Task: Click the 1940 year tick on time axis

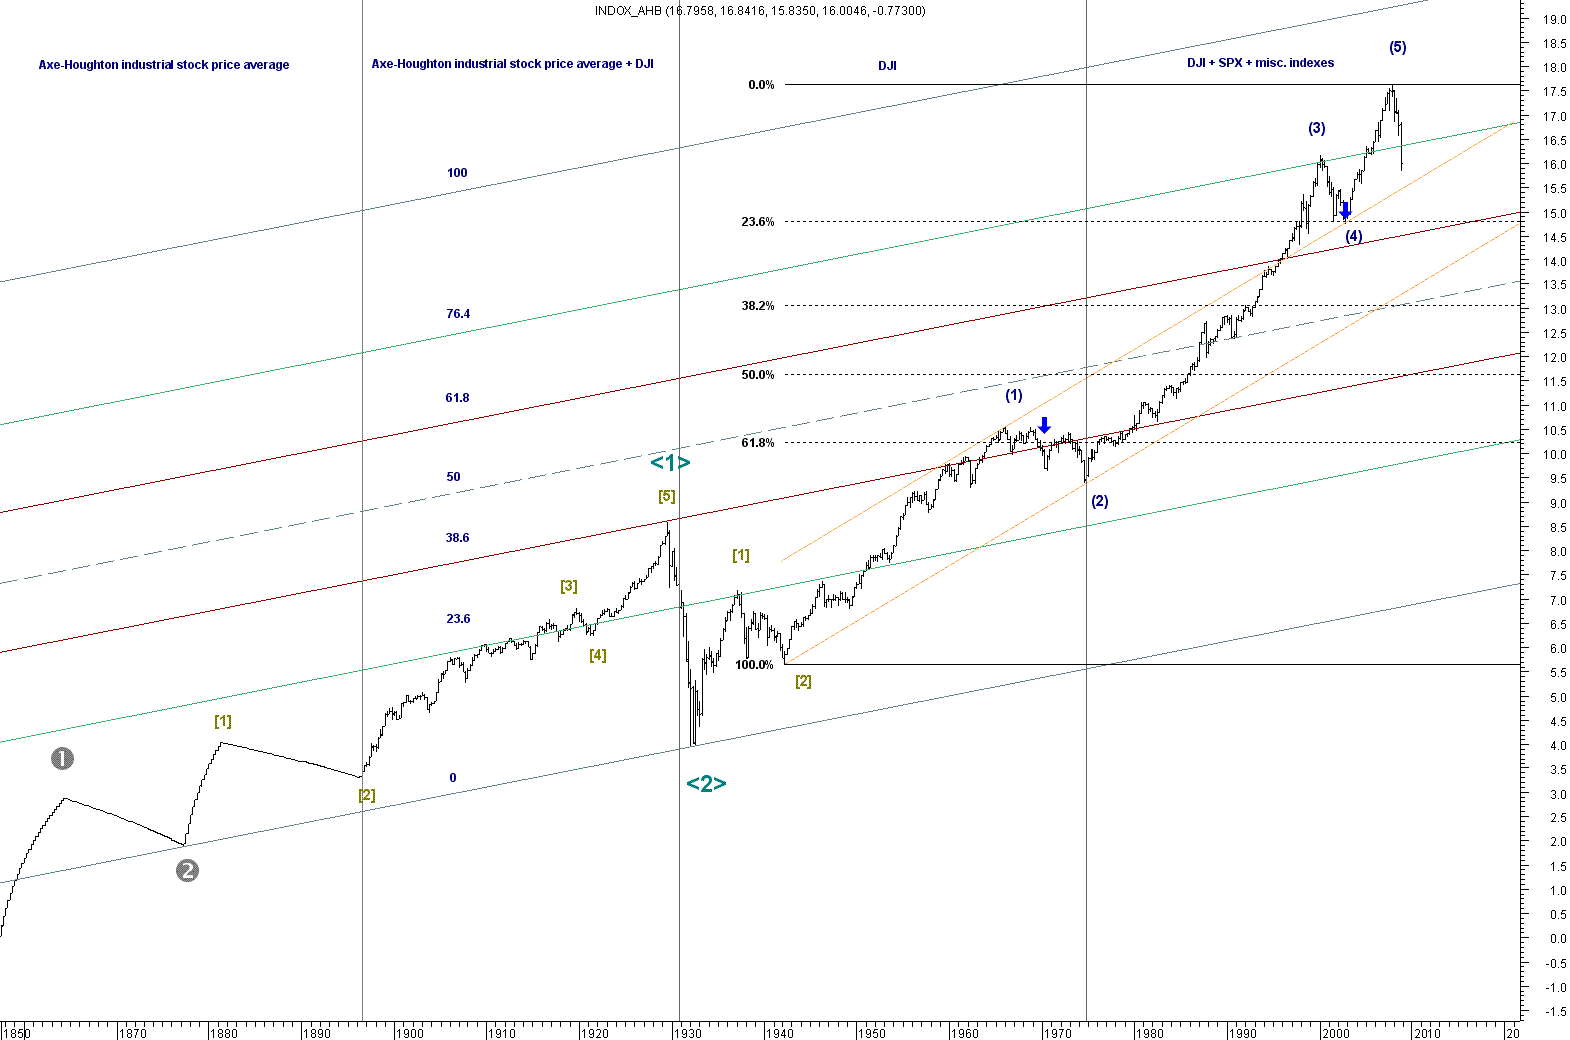Action: pos(779,1033)
